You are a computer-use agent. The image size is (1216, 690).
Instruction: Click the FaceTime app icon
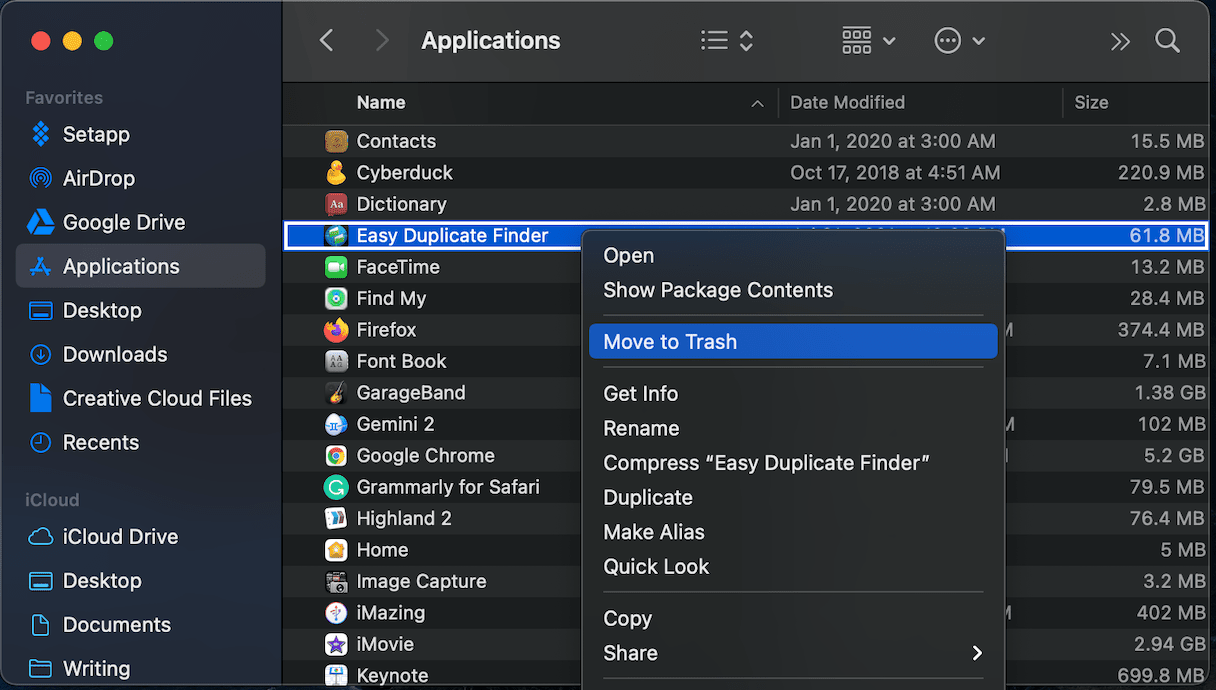click(336, 267)
